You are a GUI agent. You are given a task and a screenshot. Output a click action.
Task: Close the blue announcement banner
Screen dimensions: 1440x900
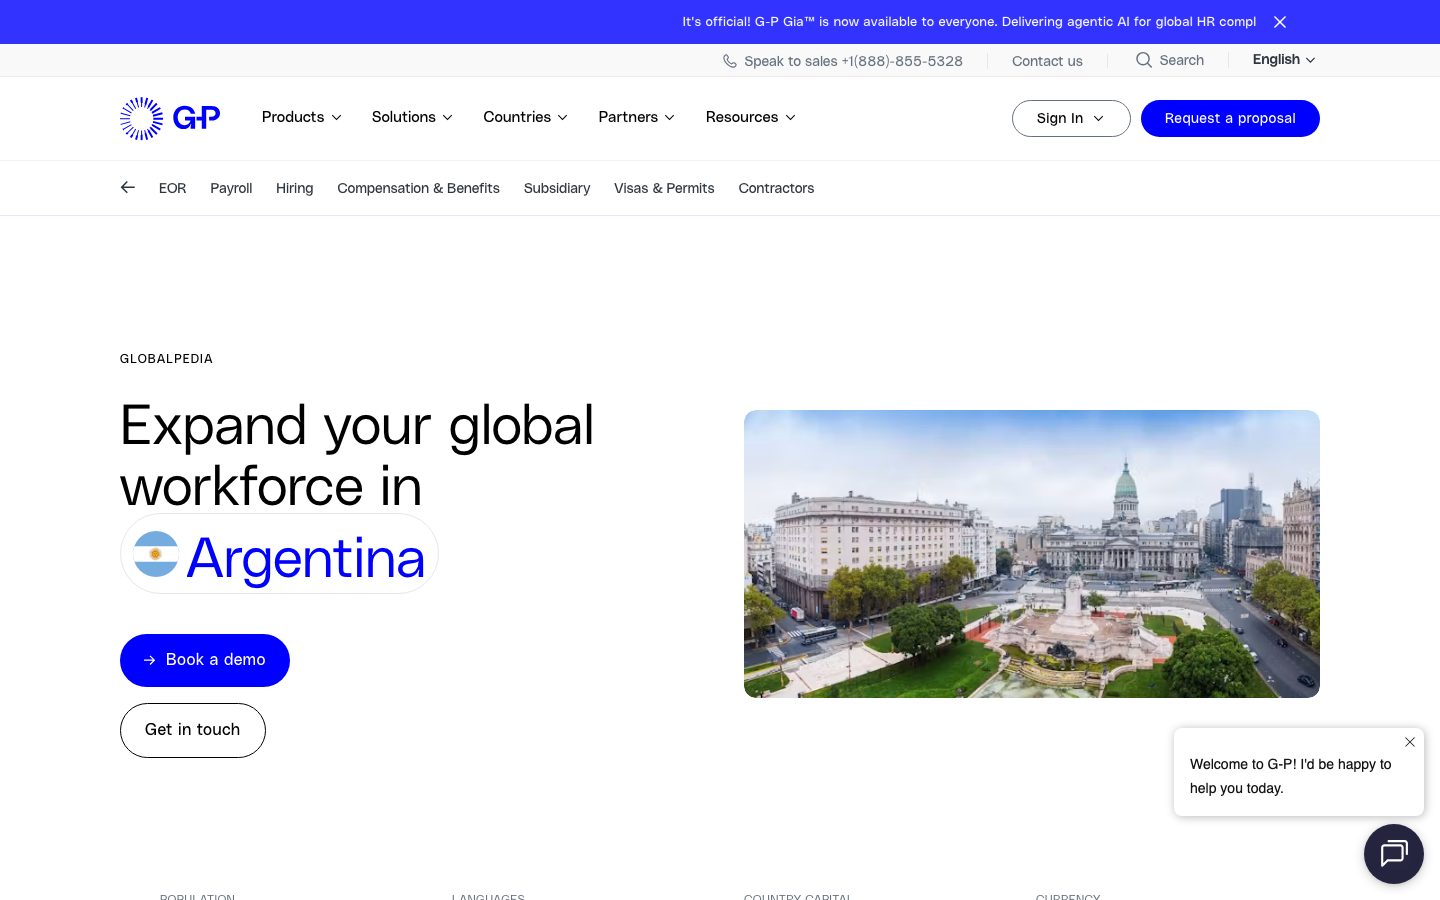coord(1280,22)
